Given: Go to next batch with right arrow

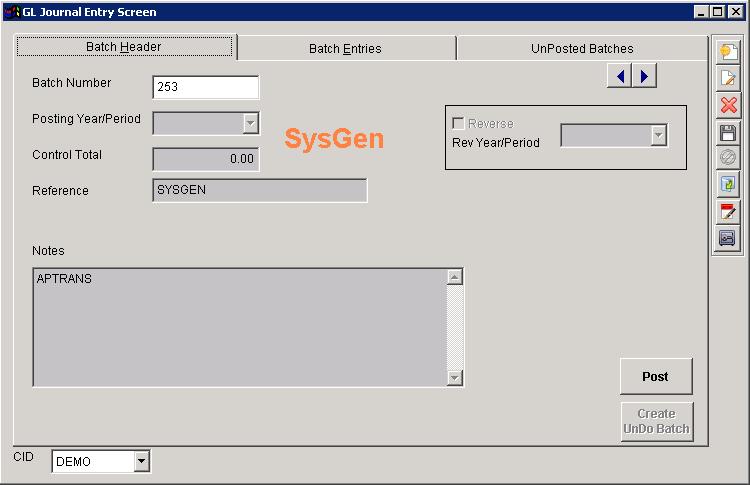Looking at the screenshot, I should (645, 76).
